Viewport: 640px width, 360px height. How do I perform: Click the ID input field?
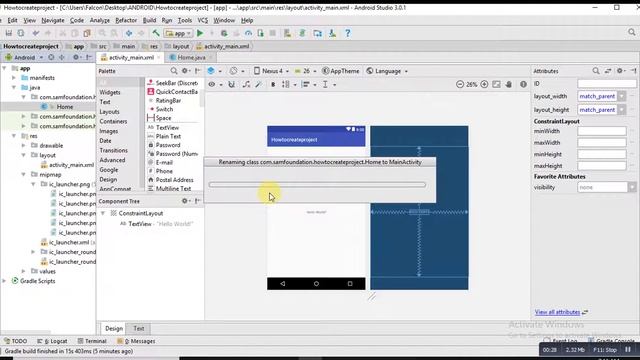607,83
